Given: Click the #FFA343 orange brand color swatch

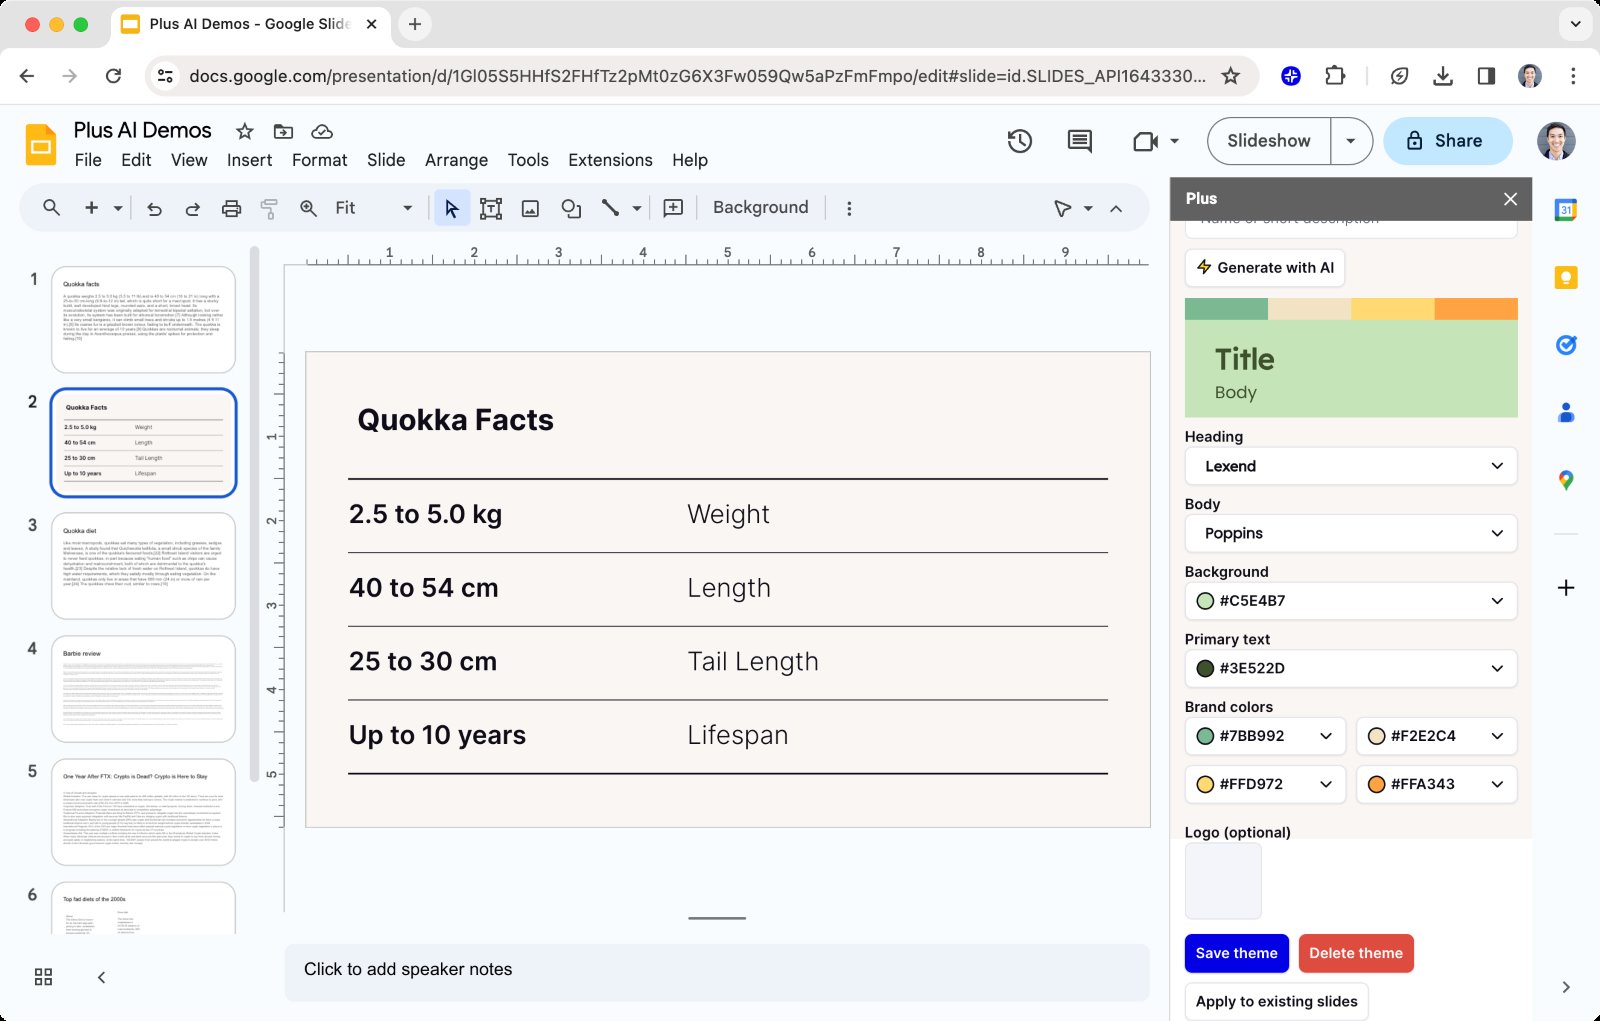Looking at the screenshot, I should pyautogui.click(x=1377, y=784).
